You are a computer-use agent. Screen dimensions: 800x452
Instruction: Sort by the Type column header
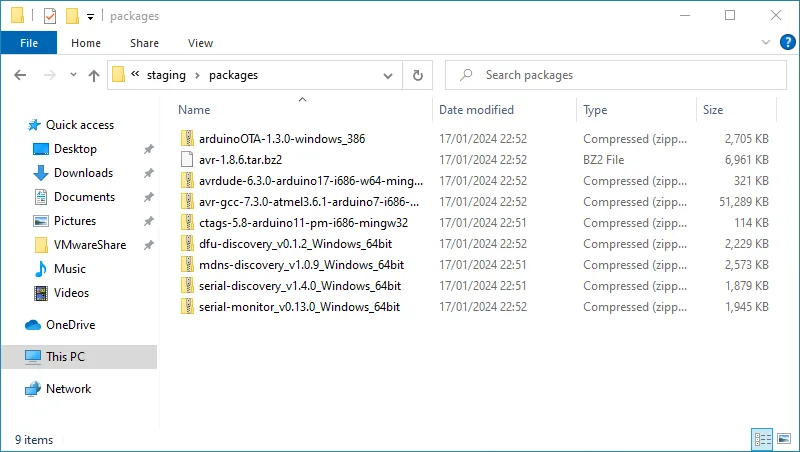[595, 110]
